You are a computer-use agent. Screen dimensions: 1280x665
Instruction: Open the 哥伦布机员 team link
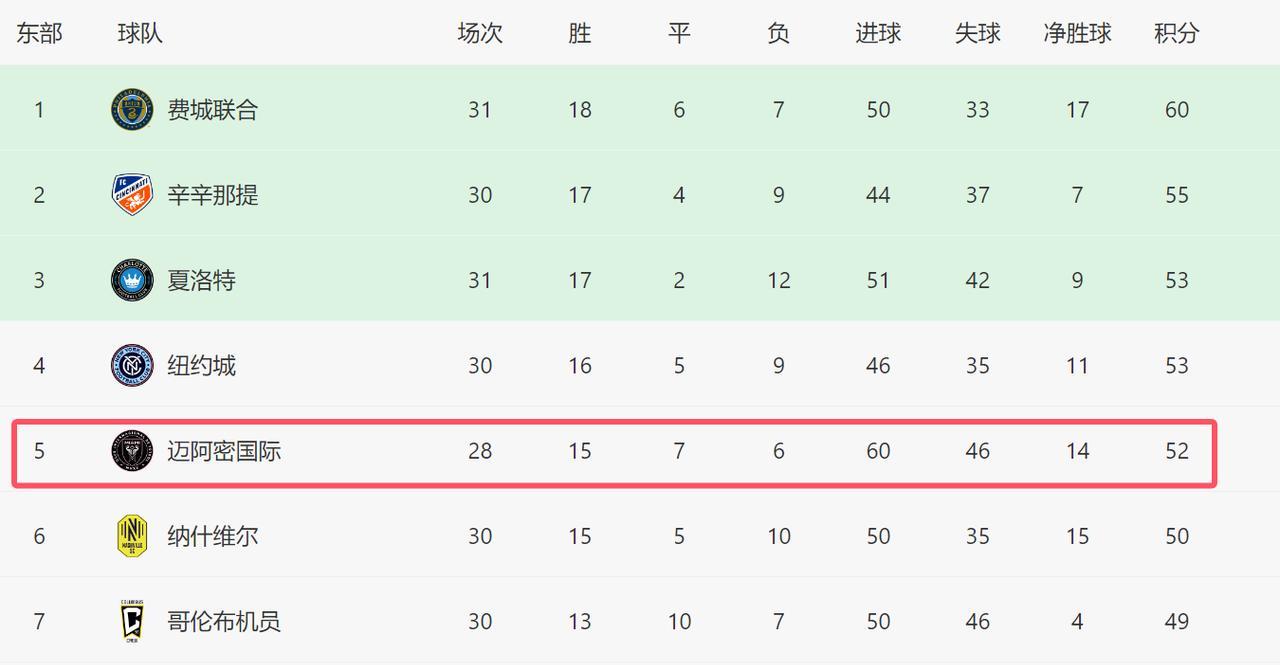(x=224, y=621)
